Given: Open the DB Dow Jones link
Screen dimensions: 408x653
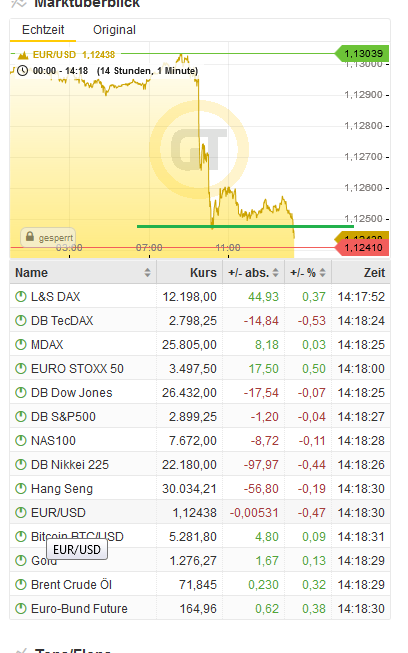Looking at the screenshot, I should [x=72, y=393].
